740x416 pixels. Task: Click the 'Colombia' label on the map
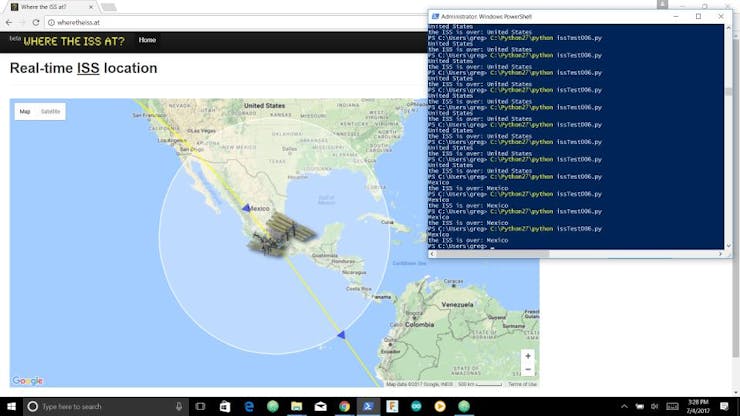(419, 324)
